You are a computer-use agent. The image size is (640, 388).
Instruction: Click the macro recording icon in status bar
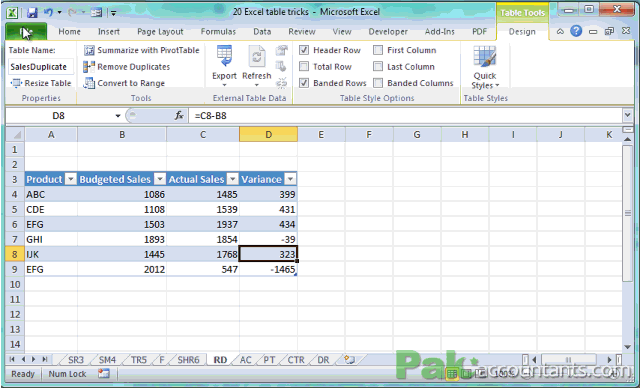104,373
